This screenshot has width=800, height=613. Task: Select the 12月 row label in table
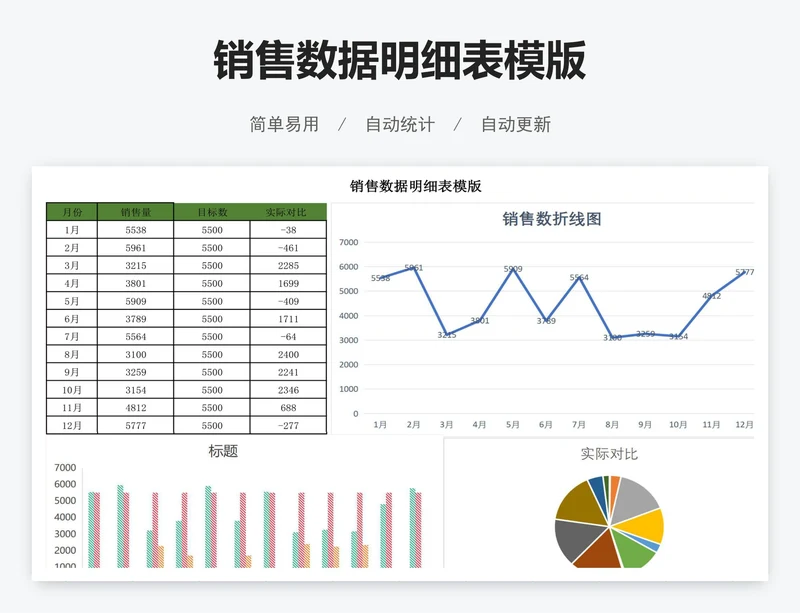point(72,425)
